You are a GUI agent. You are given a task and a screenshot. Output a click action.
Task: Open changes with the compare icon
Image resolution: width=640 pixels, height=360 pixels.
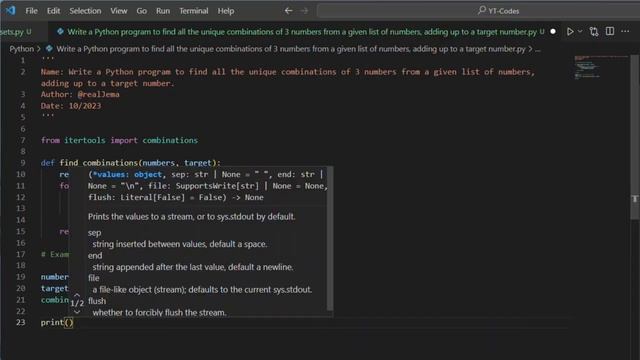[594, 31]
